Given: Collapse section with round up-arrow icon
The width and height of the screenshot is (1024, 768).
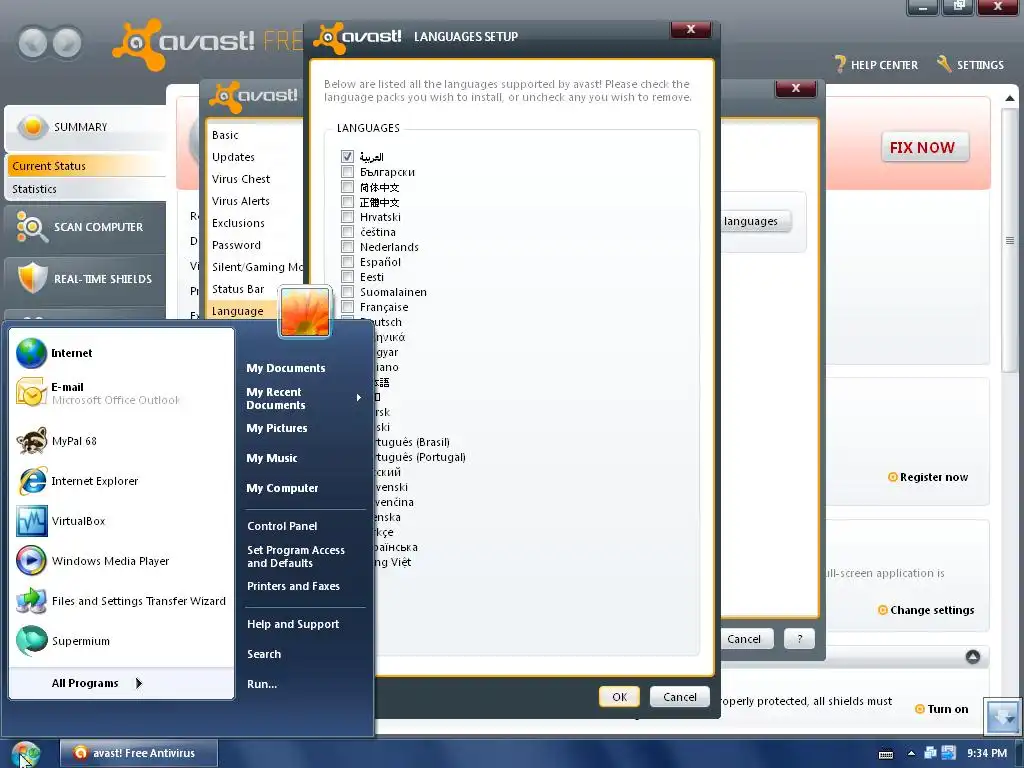Looking at the screenshot, I should [x=972, y=656].
